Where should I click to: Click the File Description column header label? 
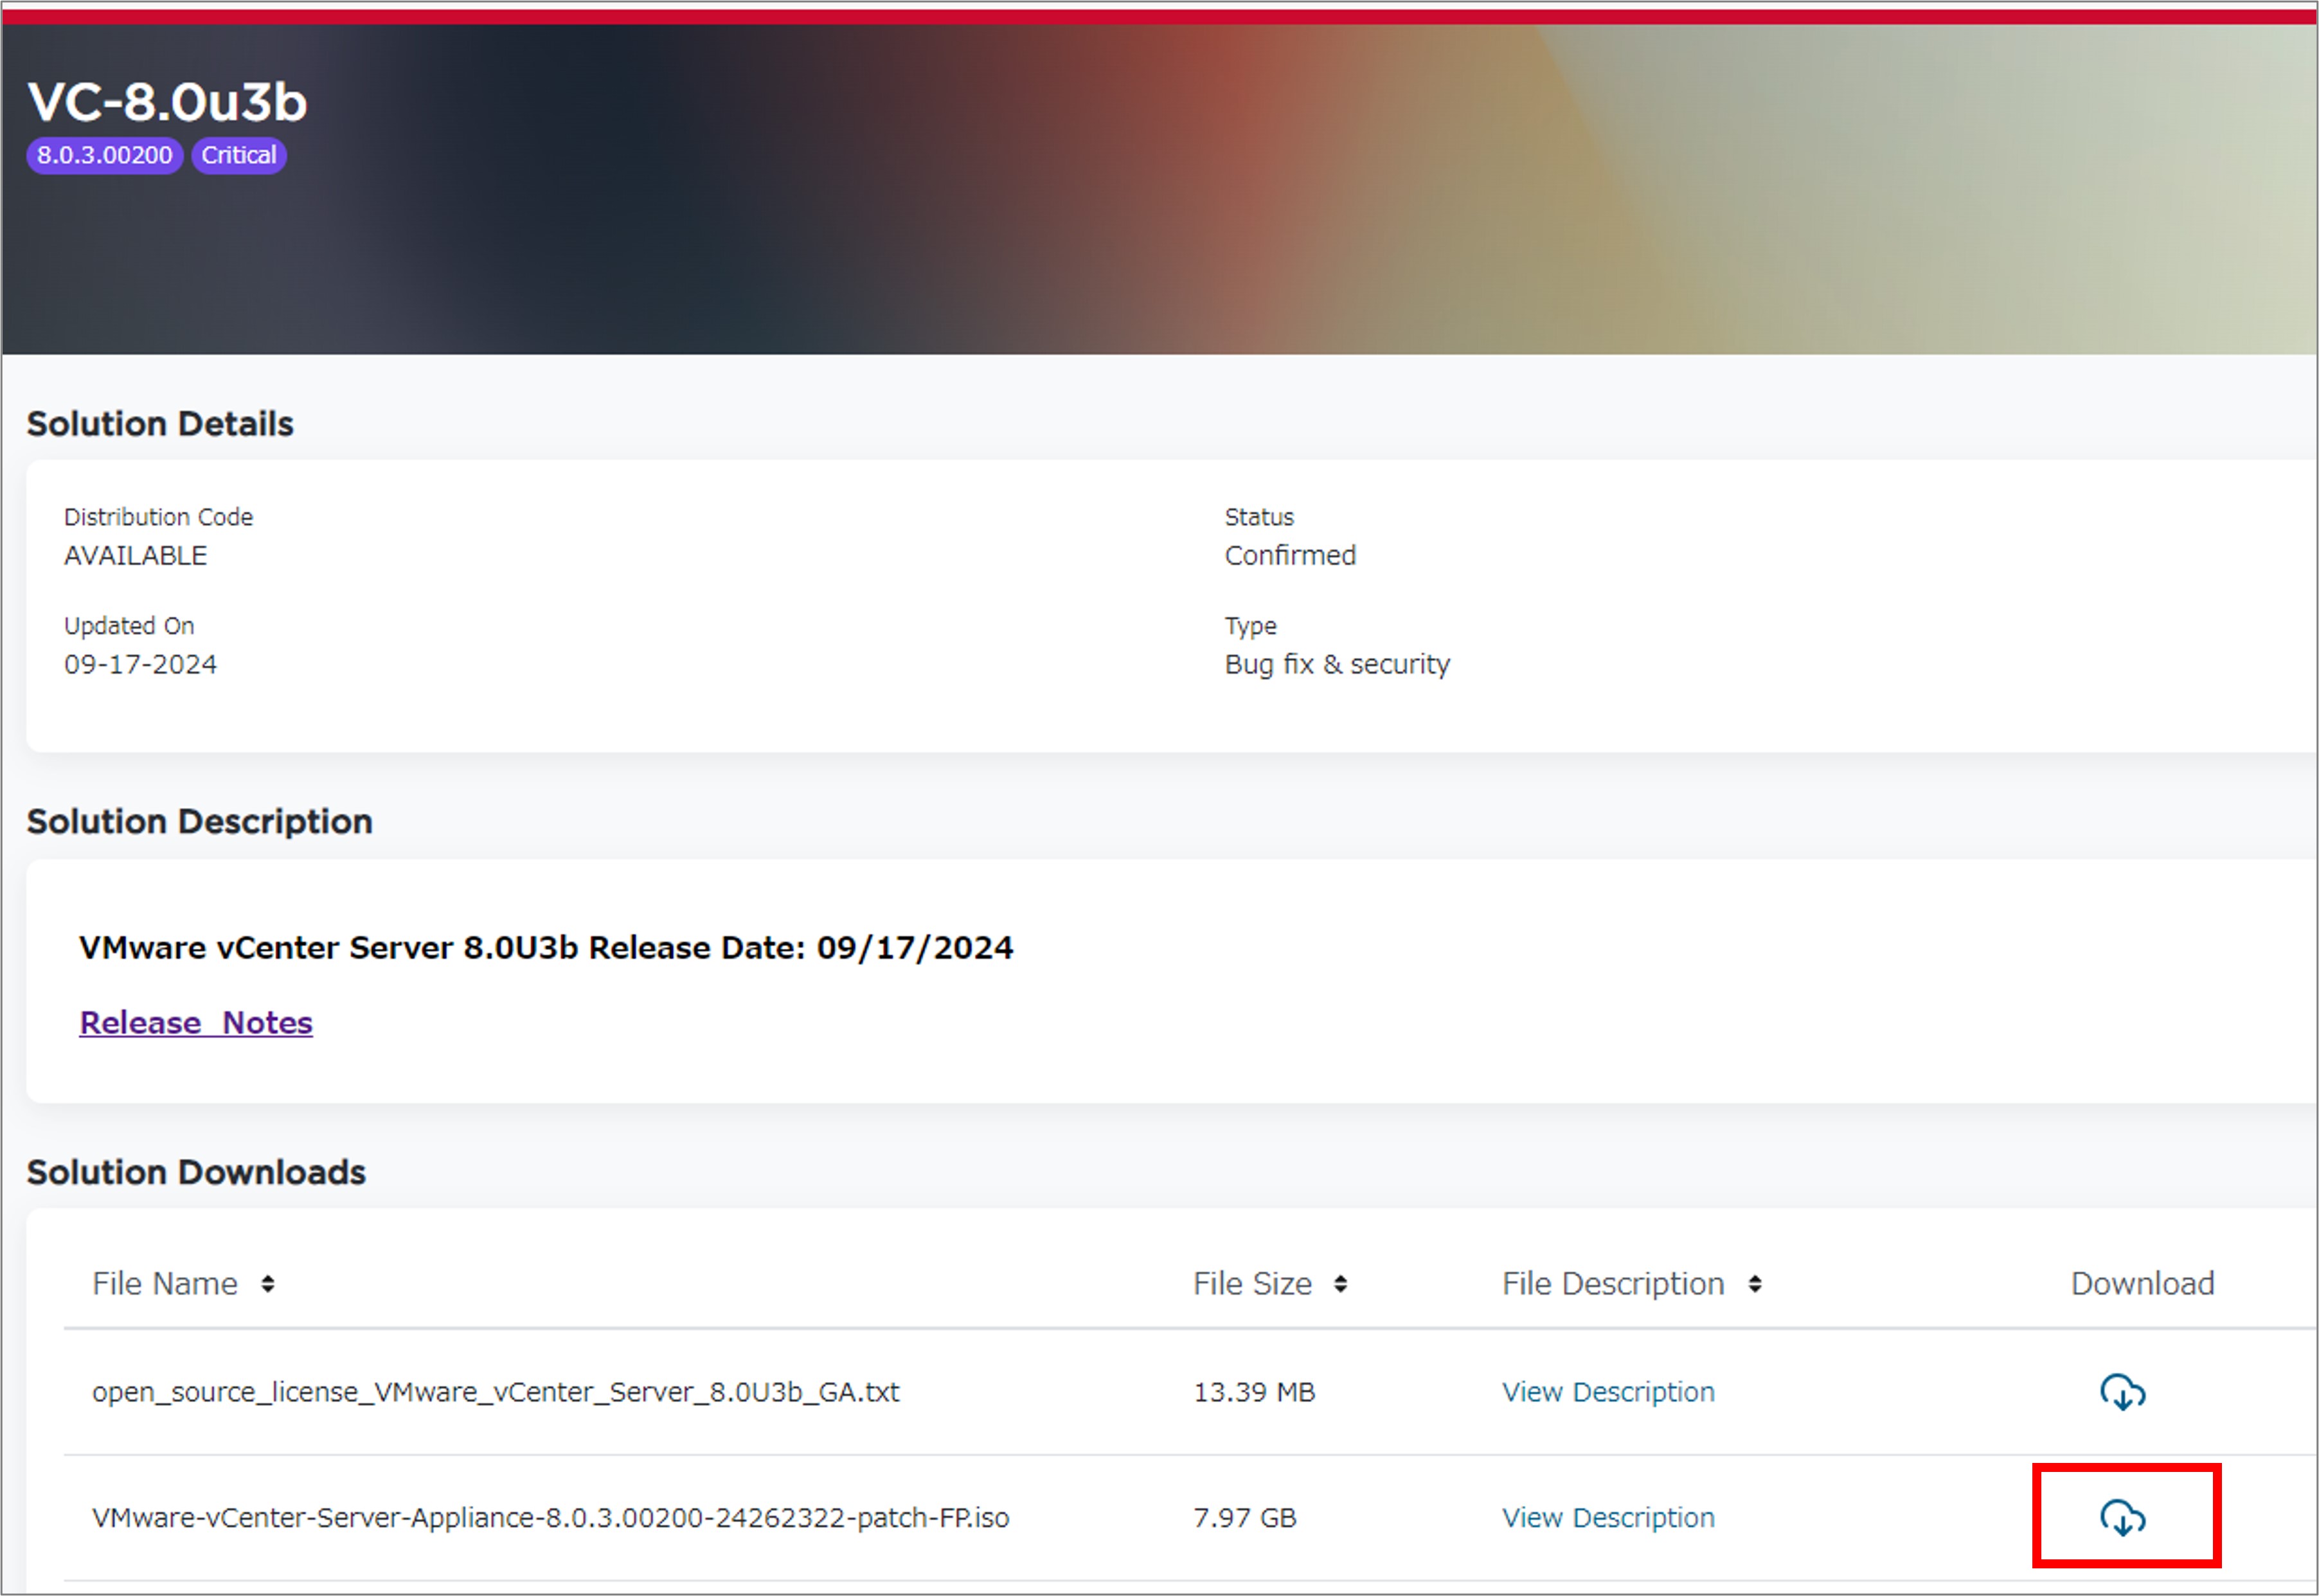(x=1613, y=1284)
